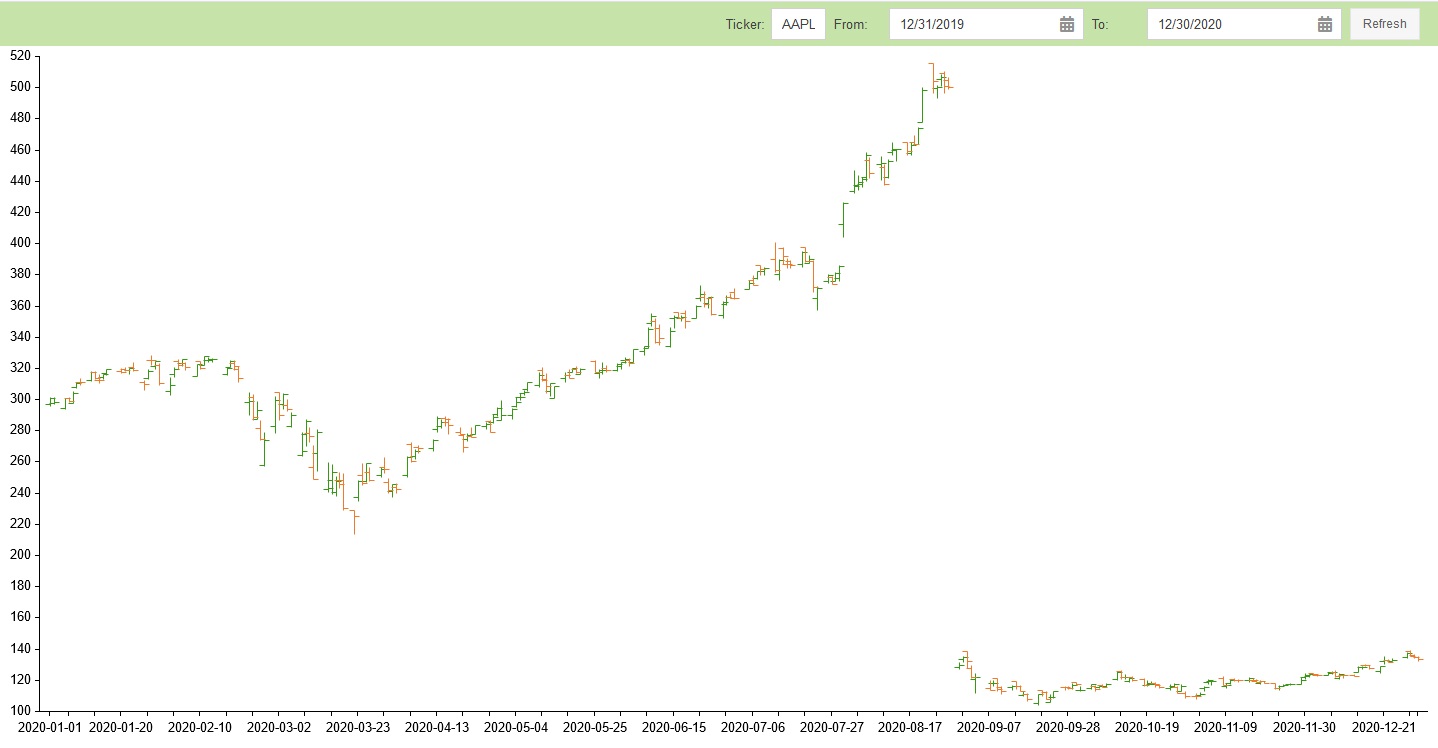Click the x-axis date 2020-03-02

point(279,727)
